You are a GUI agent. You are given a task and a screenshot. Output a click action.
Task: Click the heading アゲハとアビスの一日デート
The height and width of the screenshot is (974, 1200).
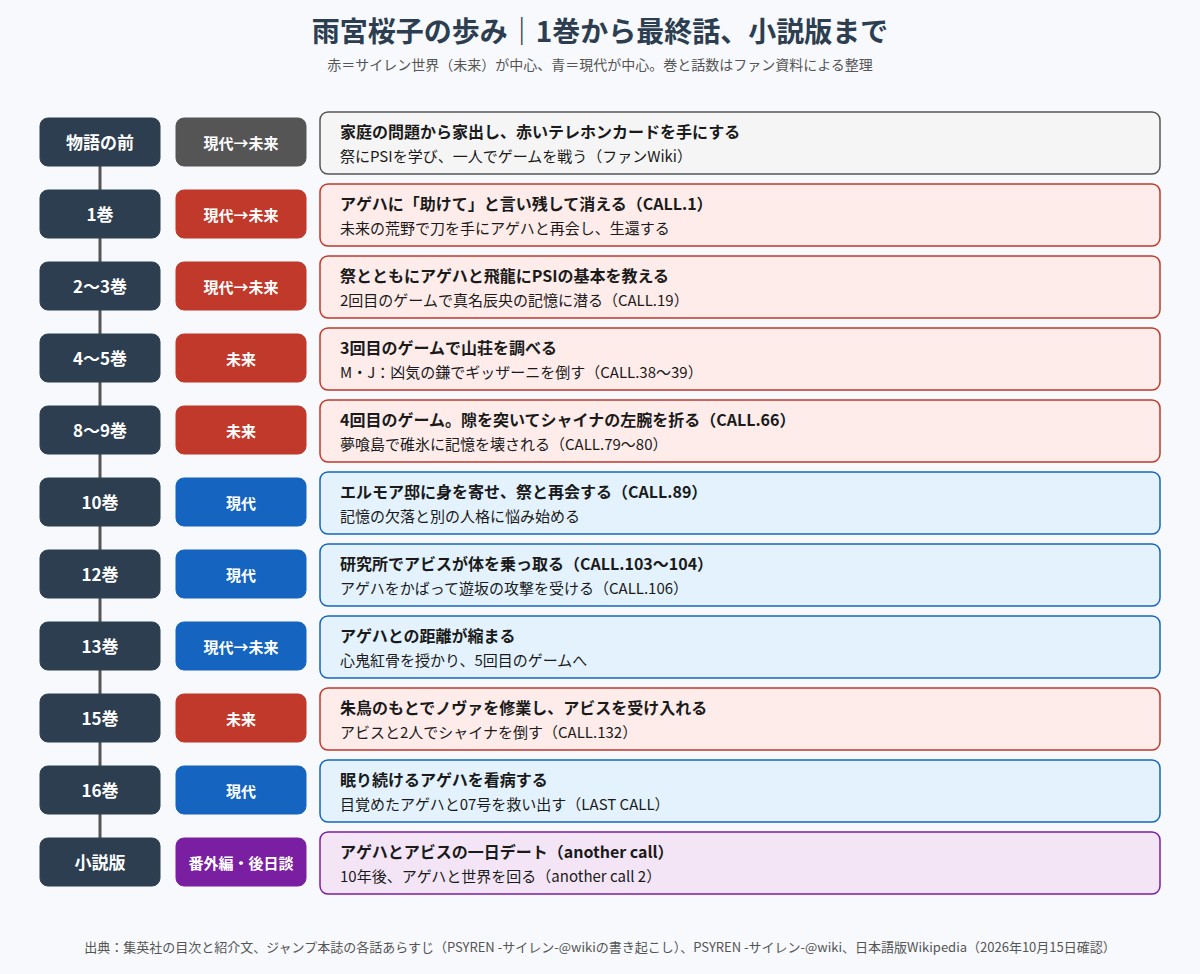coord(503,852)
